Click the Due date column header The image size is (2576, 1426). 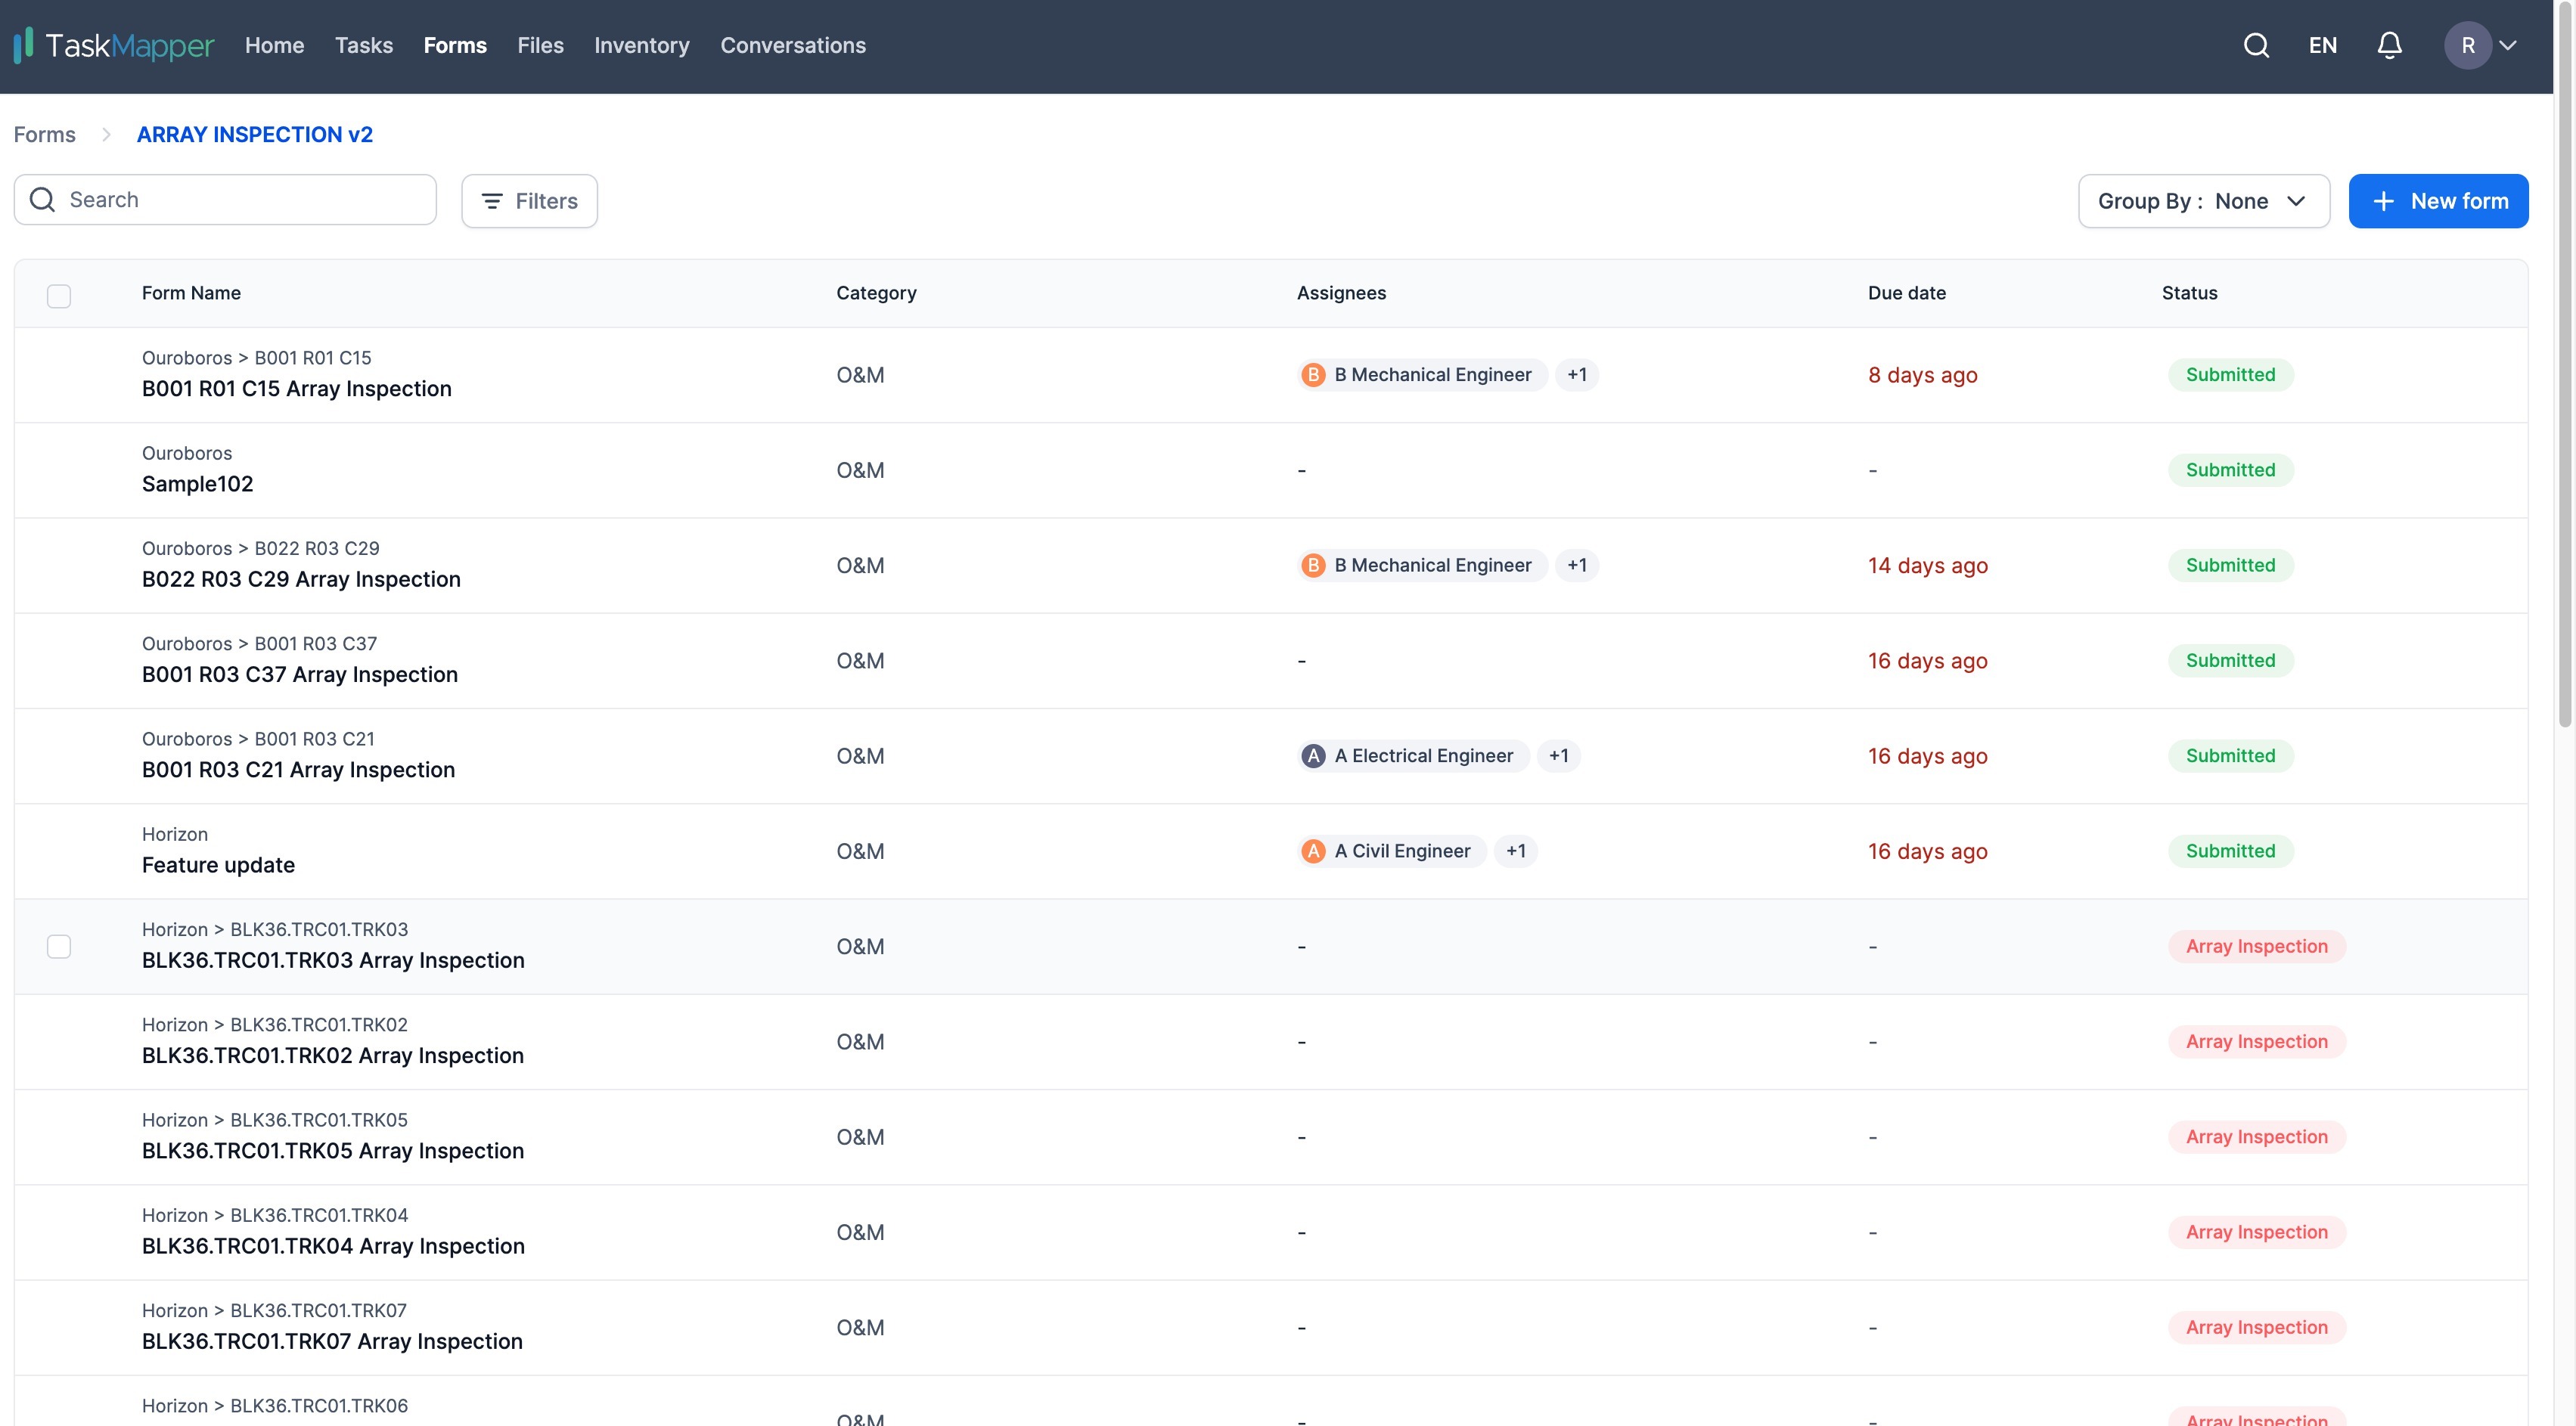click(x=1906, y=293)
